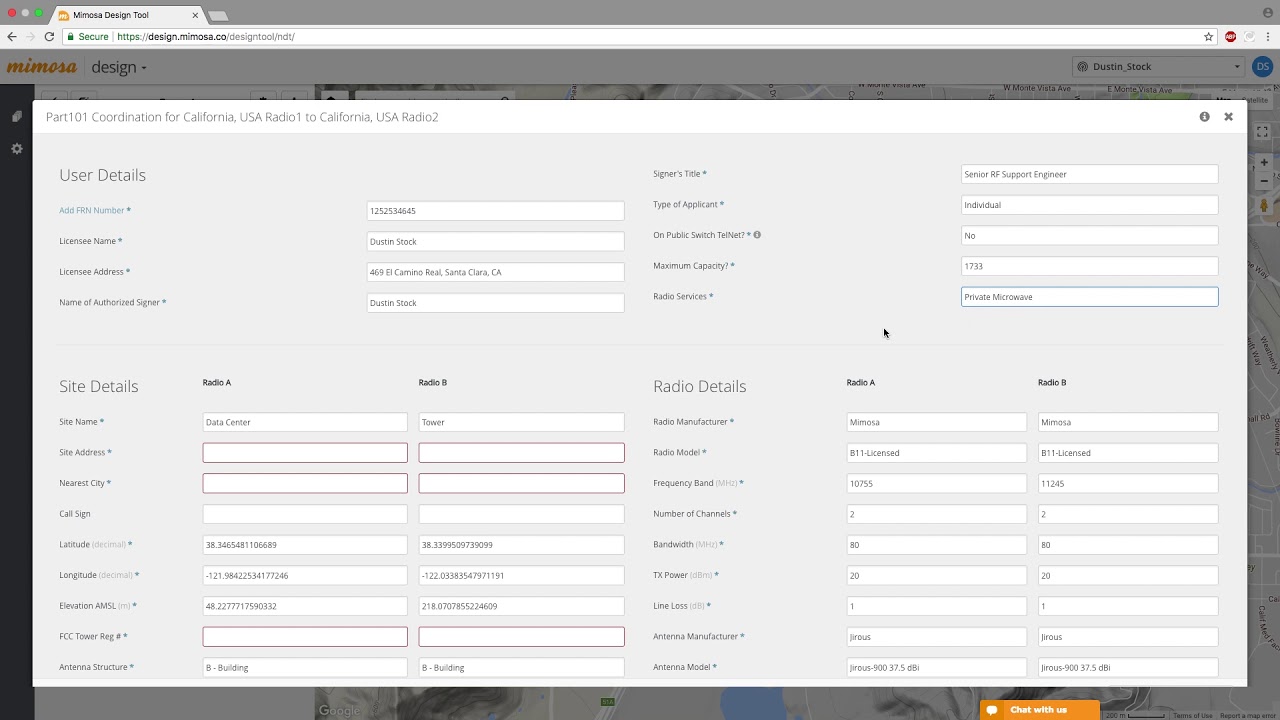Click the Licensee Name field

495,241
